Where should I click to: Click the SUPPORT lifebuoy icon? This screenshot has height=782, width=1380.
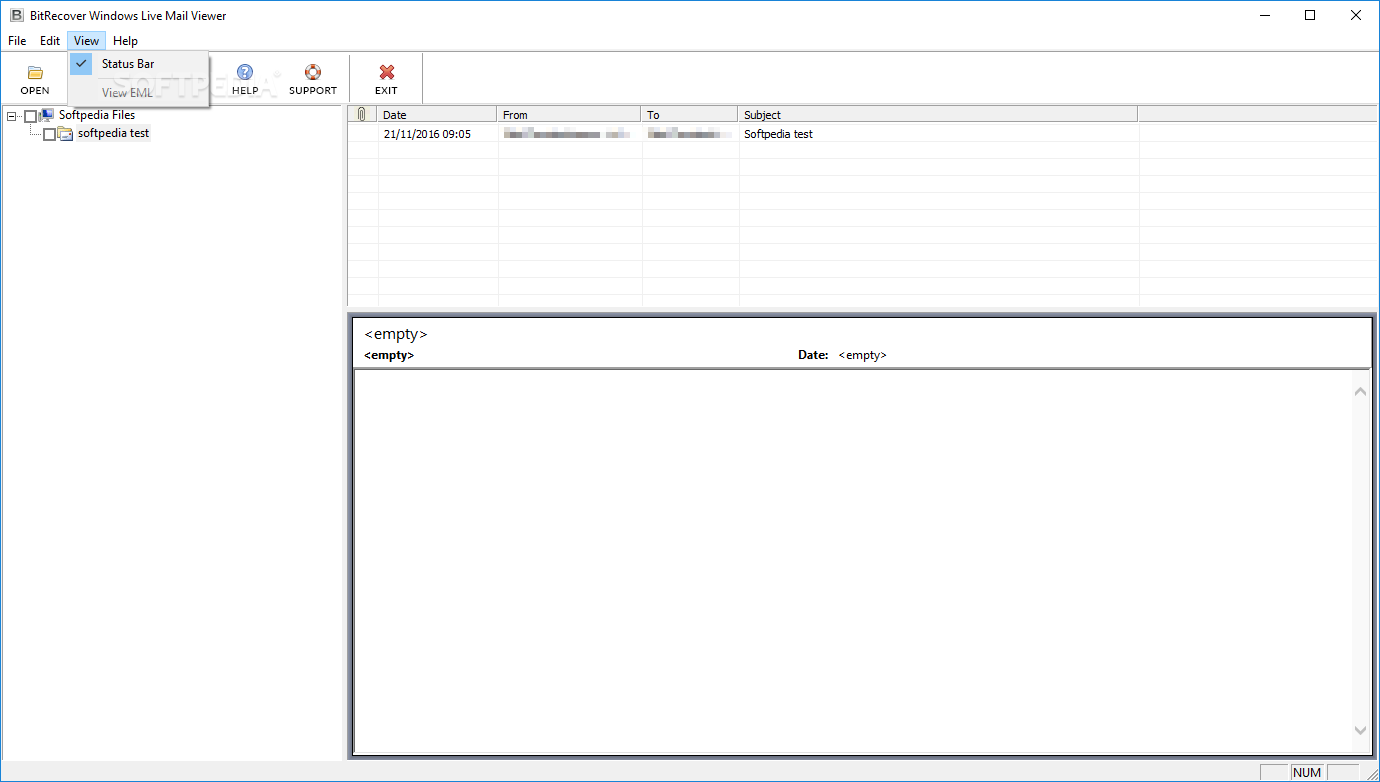(313, 72)
